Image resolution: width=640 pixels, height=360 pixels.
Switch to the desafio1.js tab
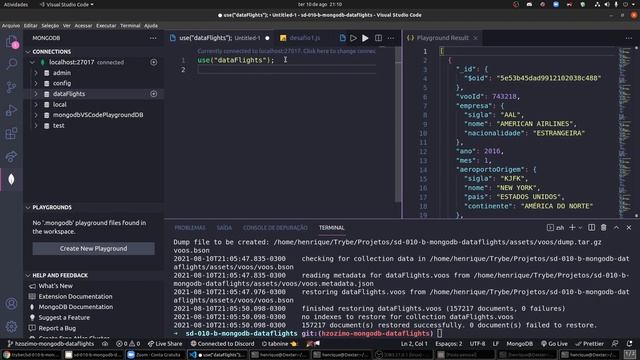point(300,38)
